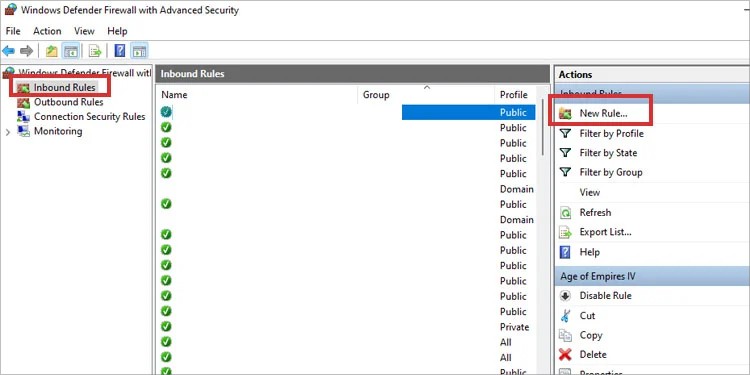The image size is (750, 375).
Task: Click Help in the Actions pane
Action: point(589,252)
